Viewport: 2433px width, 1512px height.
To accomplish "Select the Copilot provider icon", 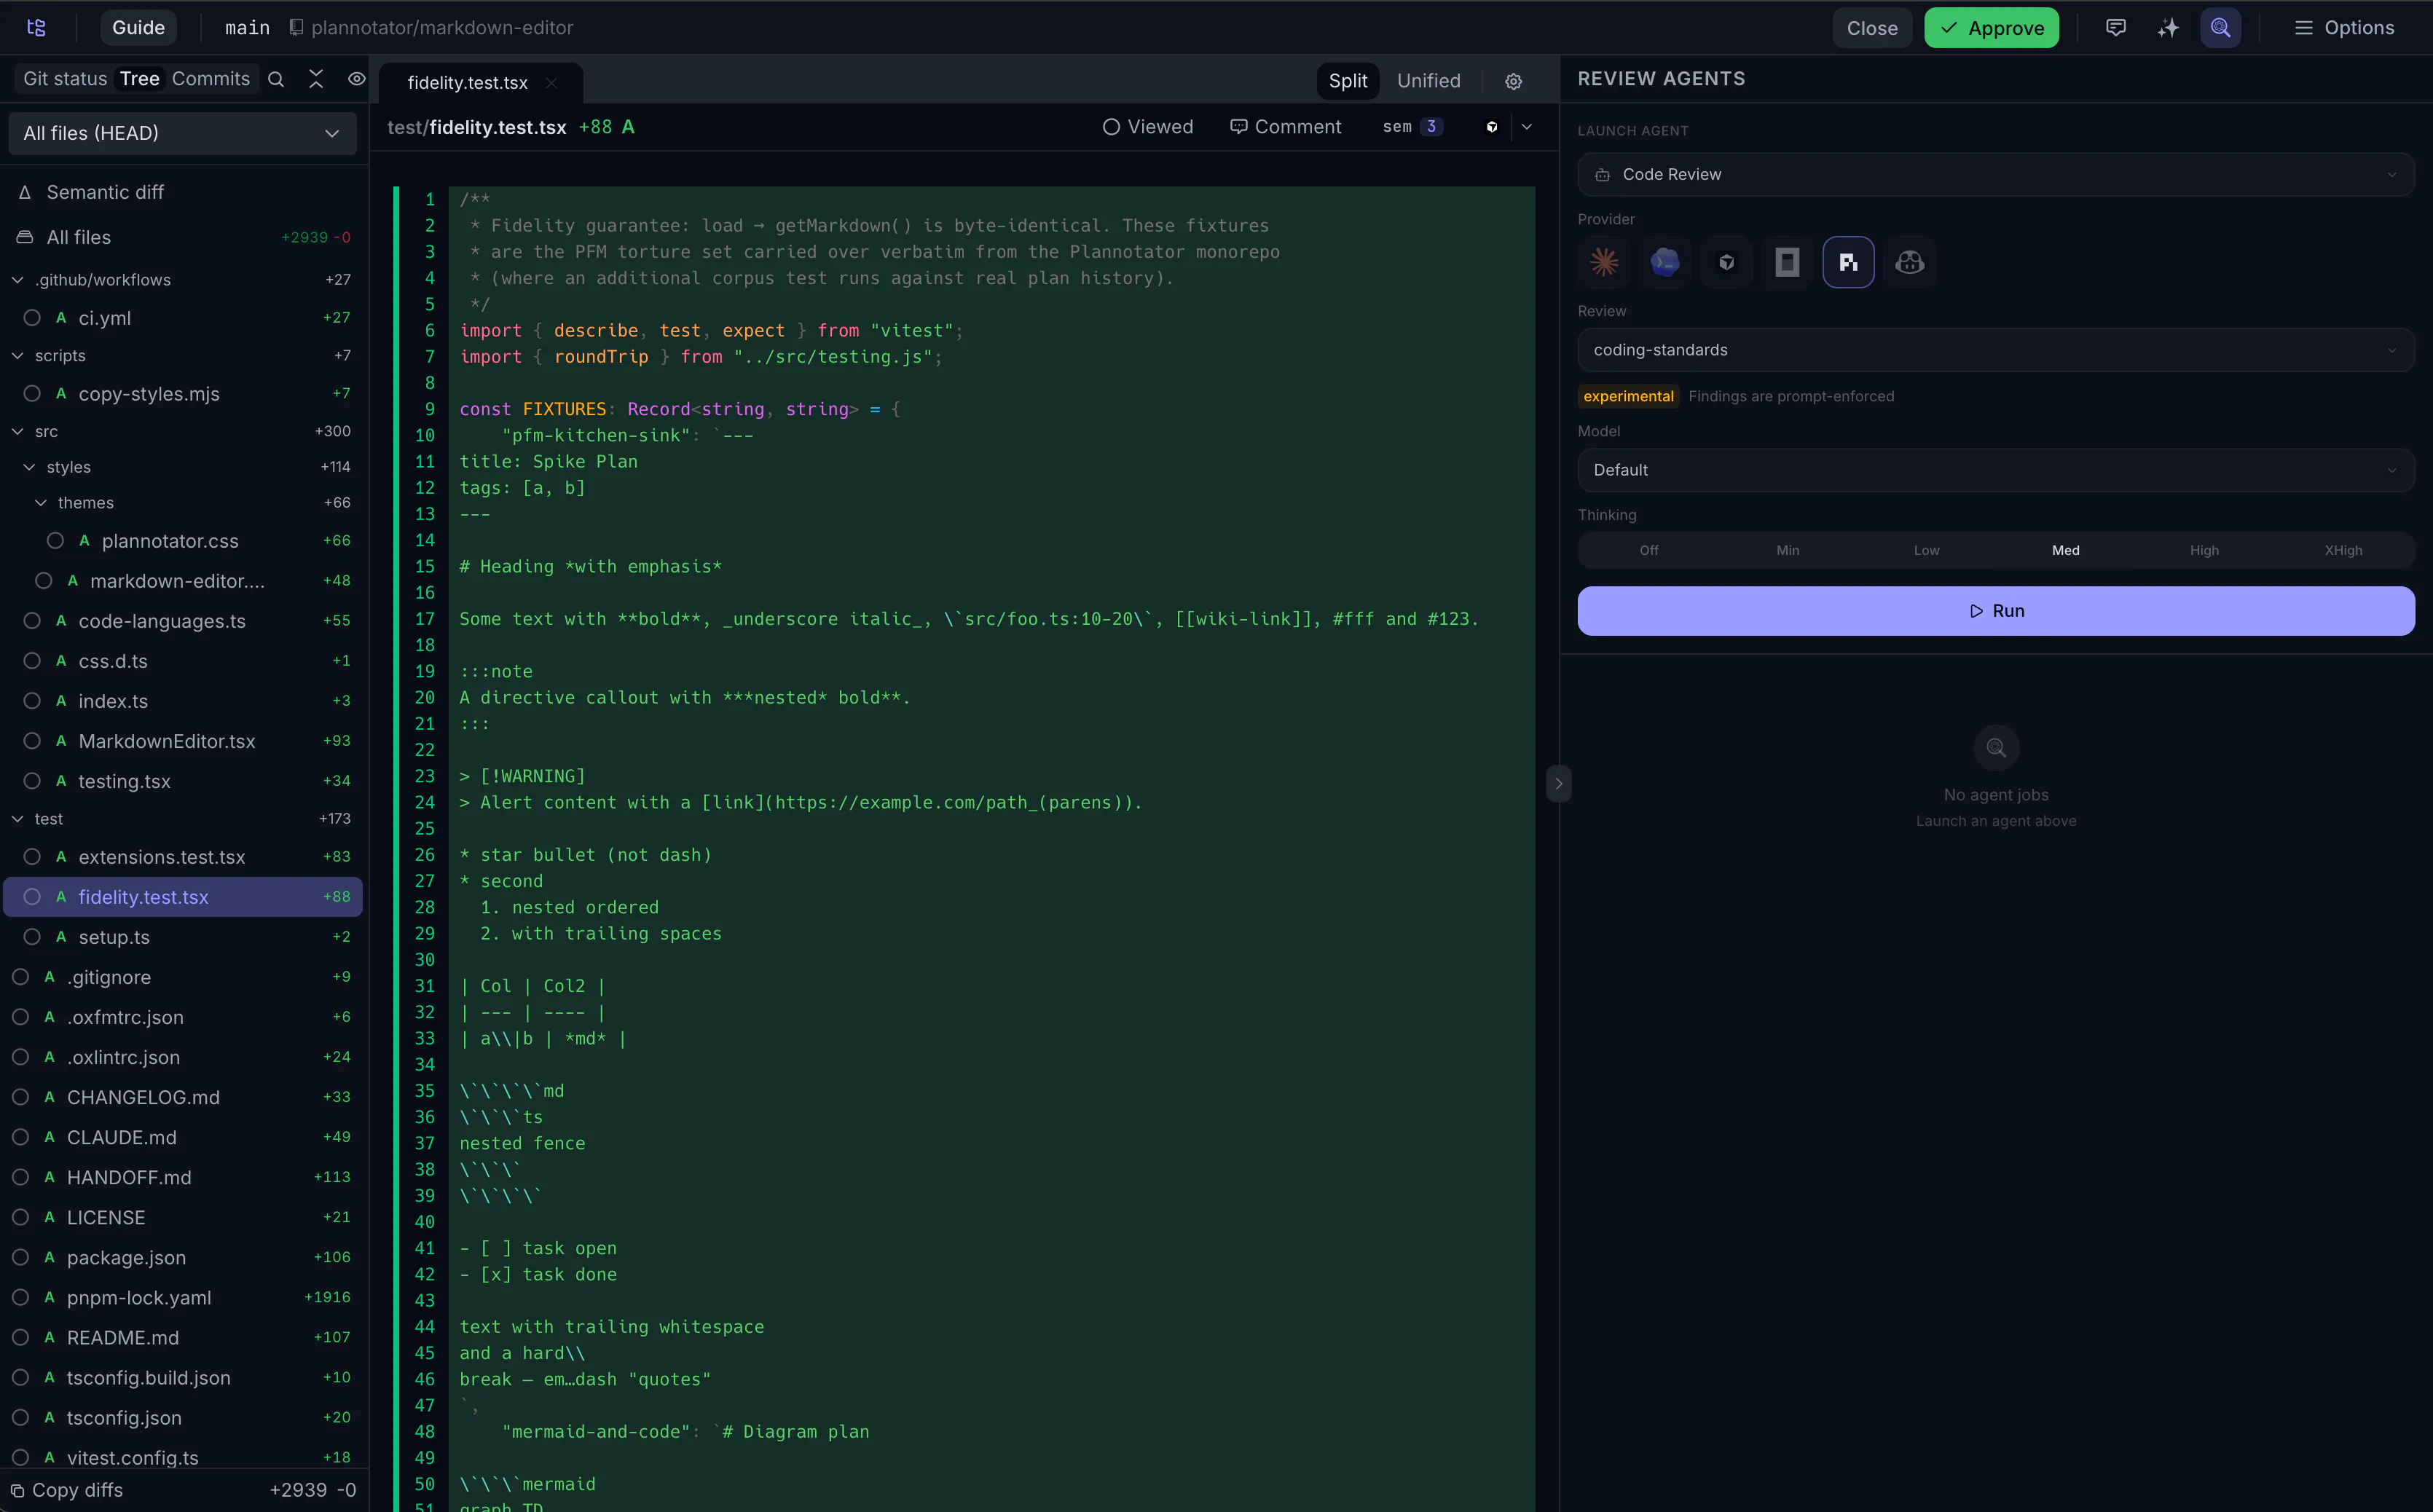I will click(x=1909, y=262).
